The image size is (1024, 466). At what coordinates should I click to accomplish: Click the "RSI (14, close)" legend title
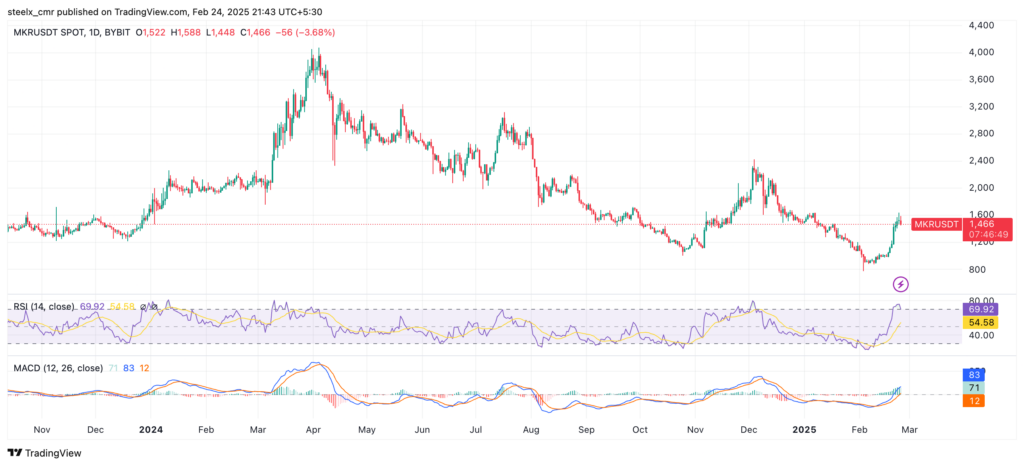[44, 305]
